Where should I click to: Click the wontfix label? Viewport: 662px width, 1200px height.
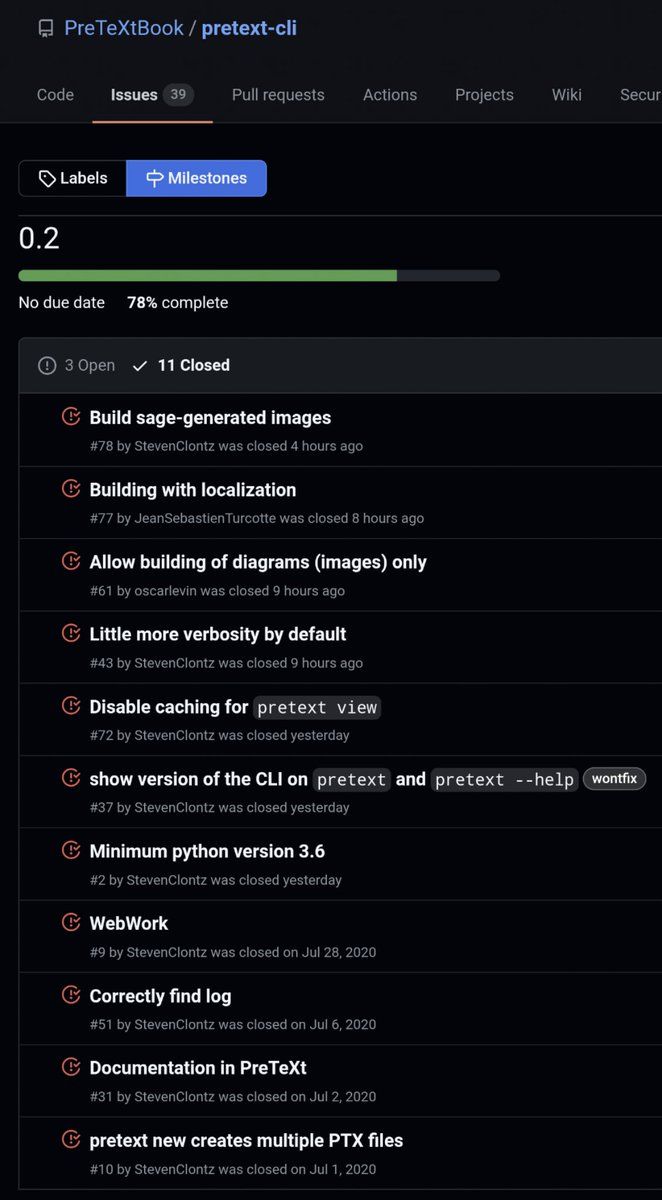[615, 778]
